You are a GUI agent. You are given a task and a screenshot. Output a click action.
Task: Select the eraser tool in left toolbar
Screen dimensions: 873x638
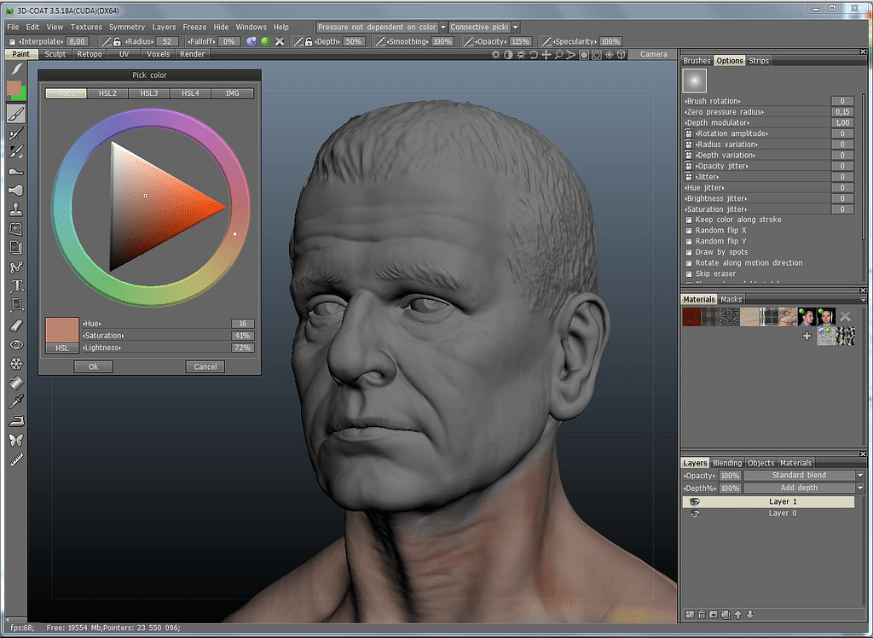point(16,325)
